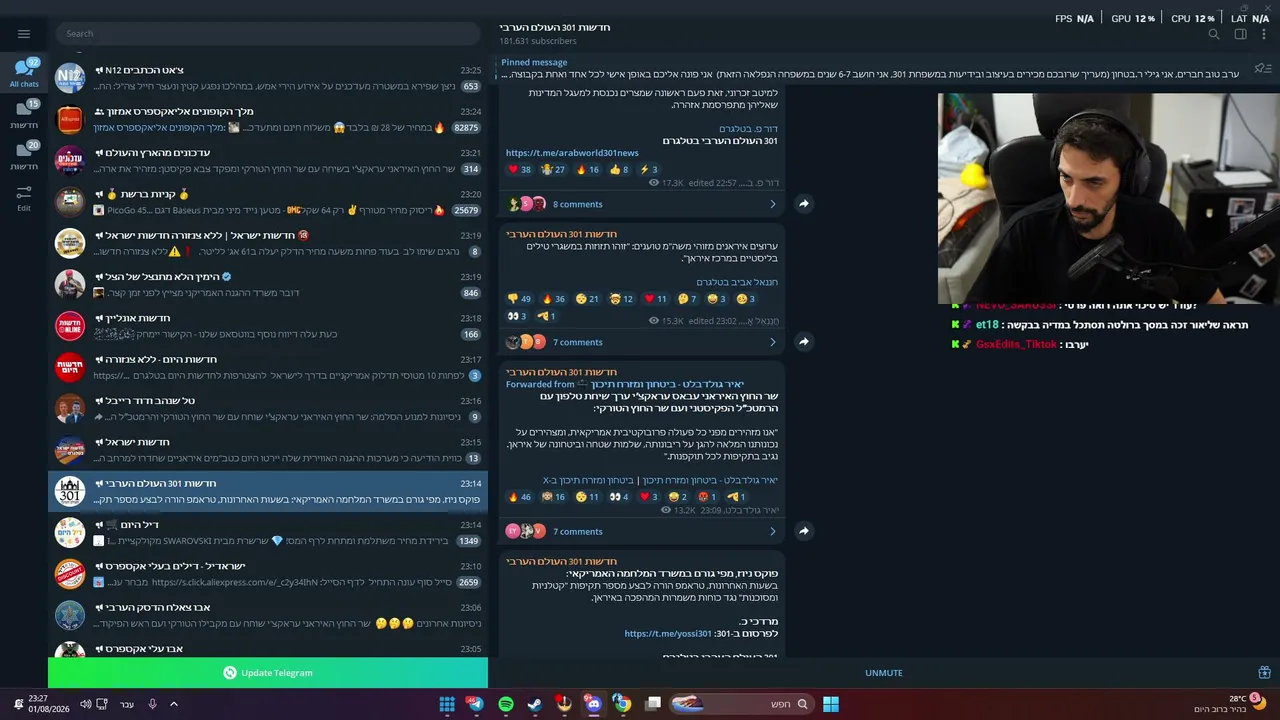Image resolution: width=1280 pixels, height=720 pixels.
Task: Open the t.me/arabworld301news link
Action: [572, 153]
